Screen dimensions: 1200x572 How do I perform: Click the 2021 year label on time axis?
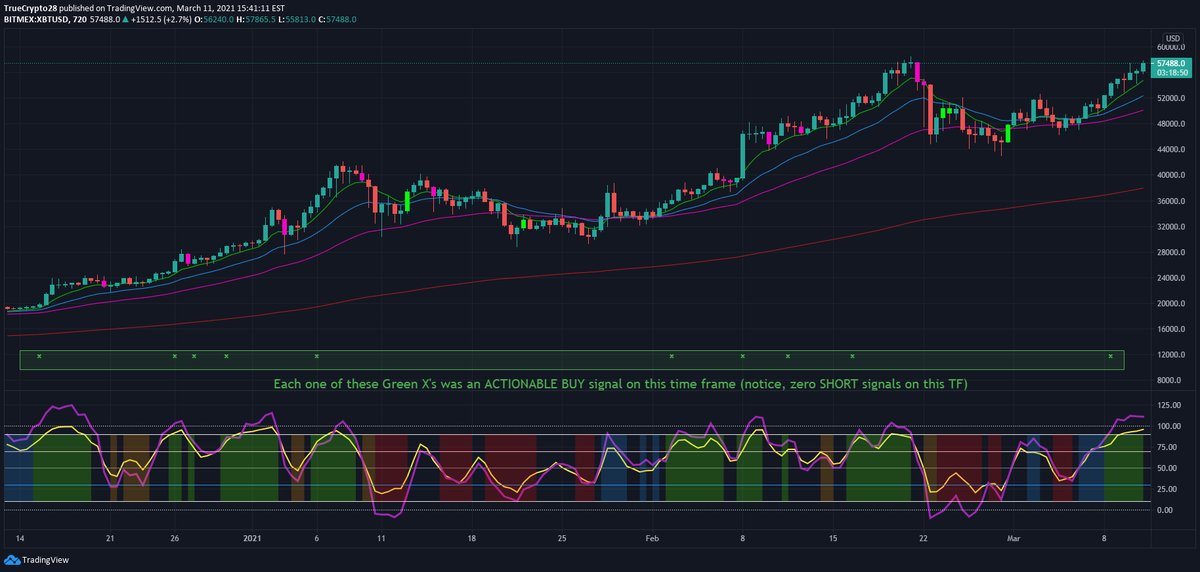[x=252, y=537]
